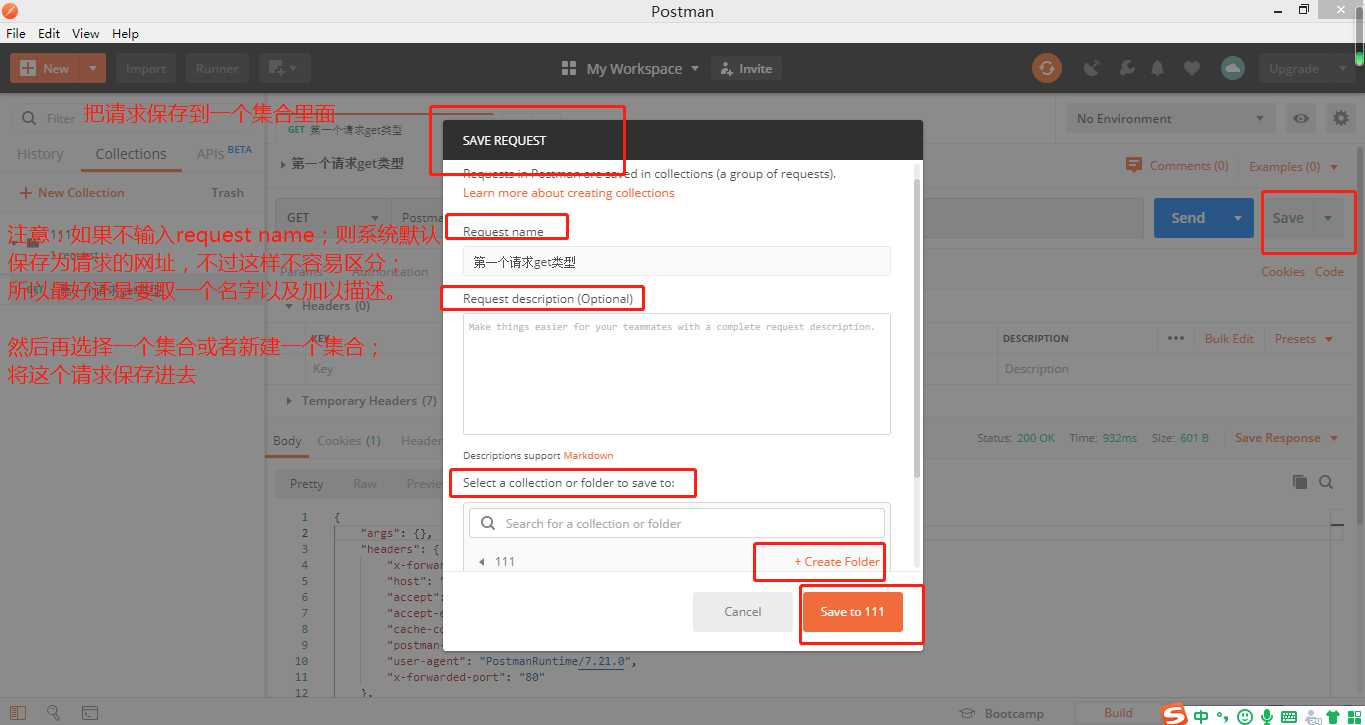
Task: Open the Examples (0) dropdown
Action: point(1293,166)
